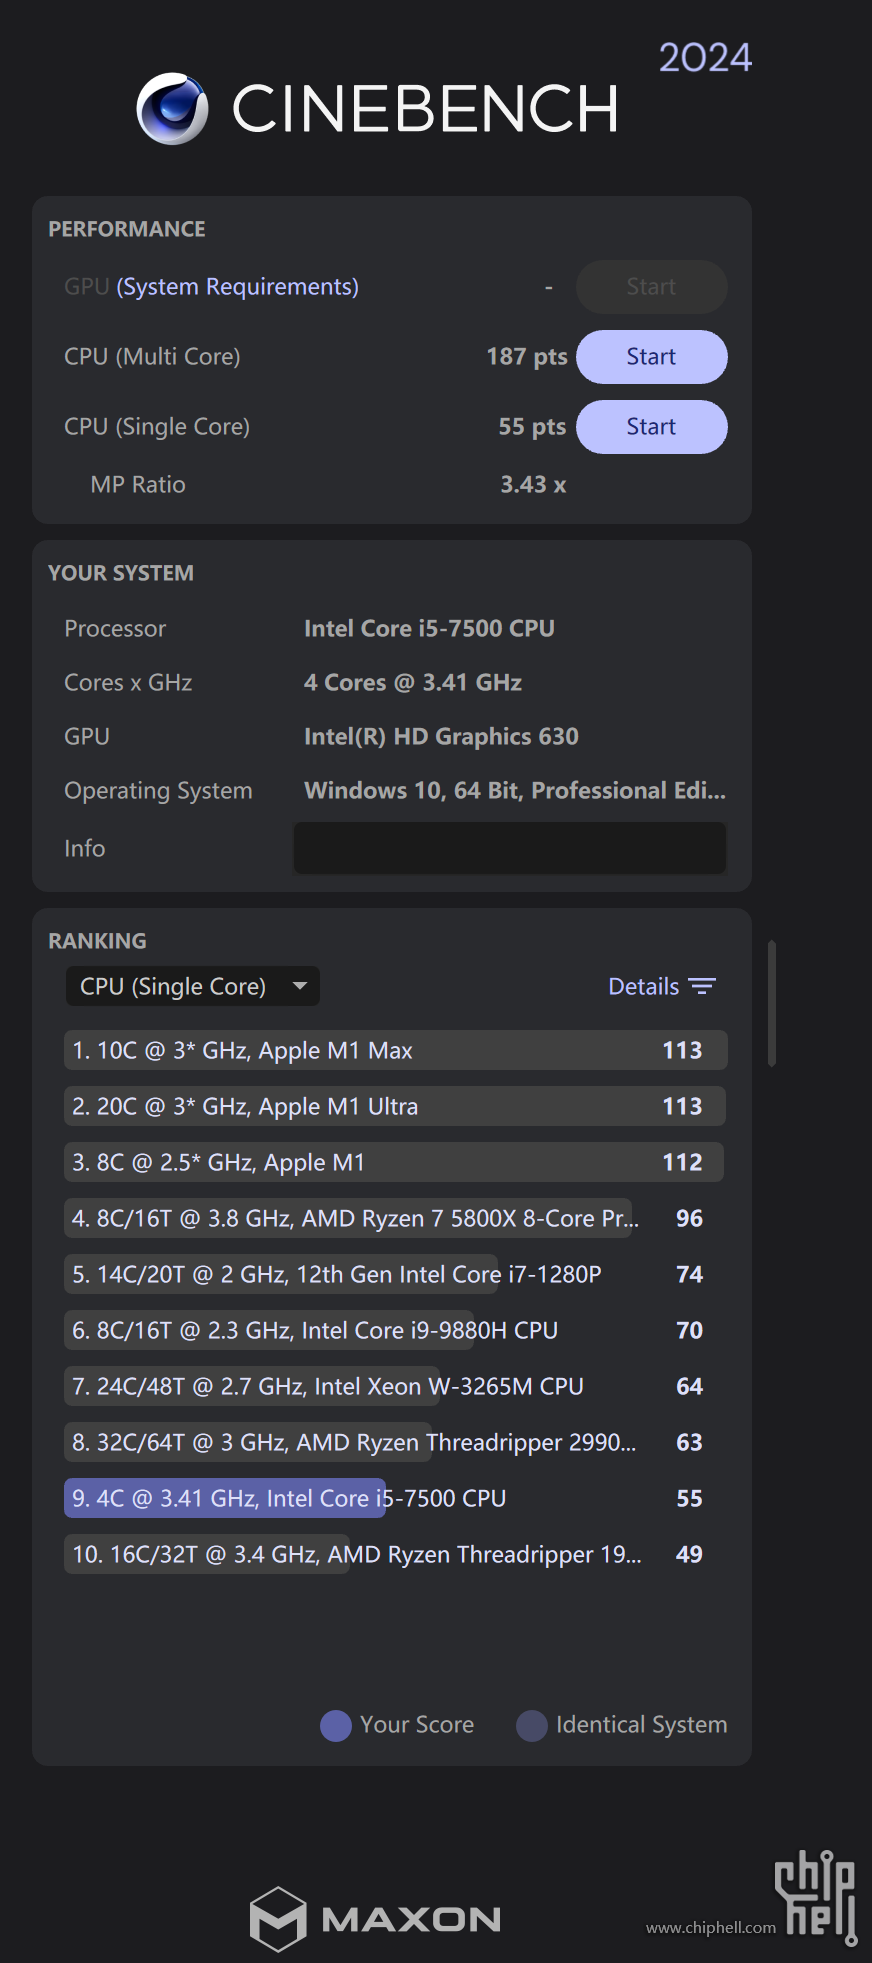Image resolution: width=872 pixels, height=1963 pixels.
Task: Start the CPU Single Core benchmark
Action: (651, 427)
